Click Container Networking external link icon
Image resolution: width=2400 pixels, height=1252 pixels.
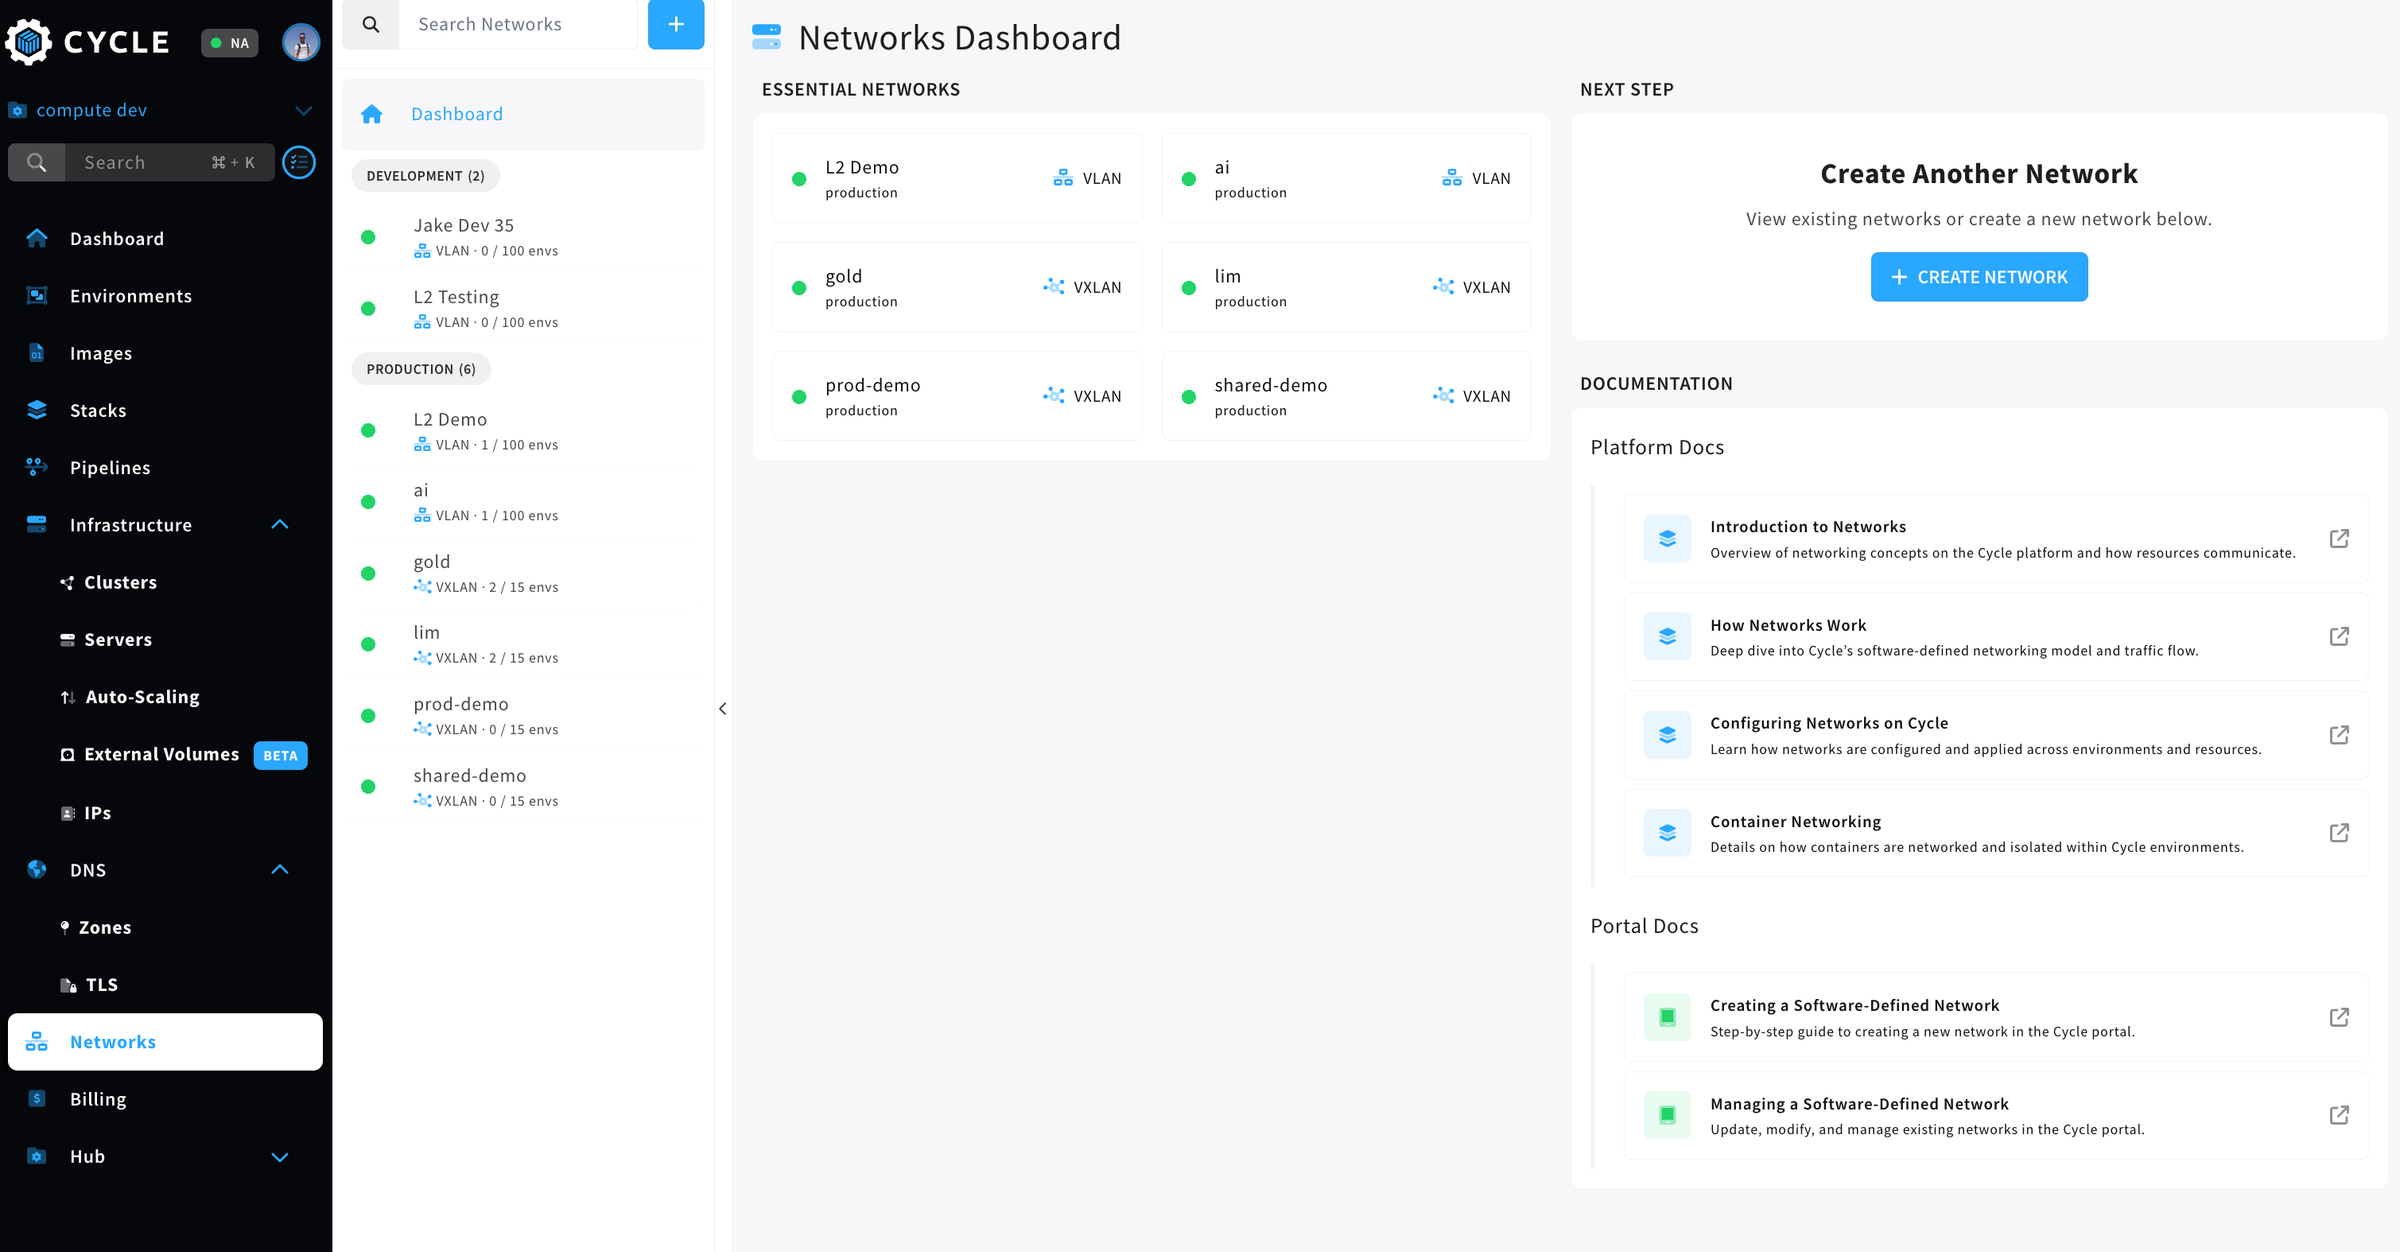pos(2339,833)
